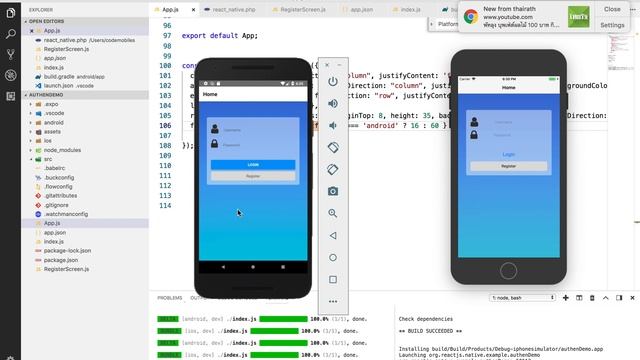640x360 pixels.
Task: Close the App.js editor tab
Action: (x=193, y=9)
